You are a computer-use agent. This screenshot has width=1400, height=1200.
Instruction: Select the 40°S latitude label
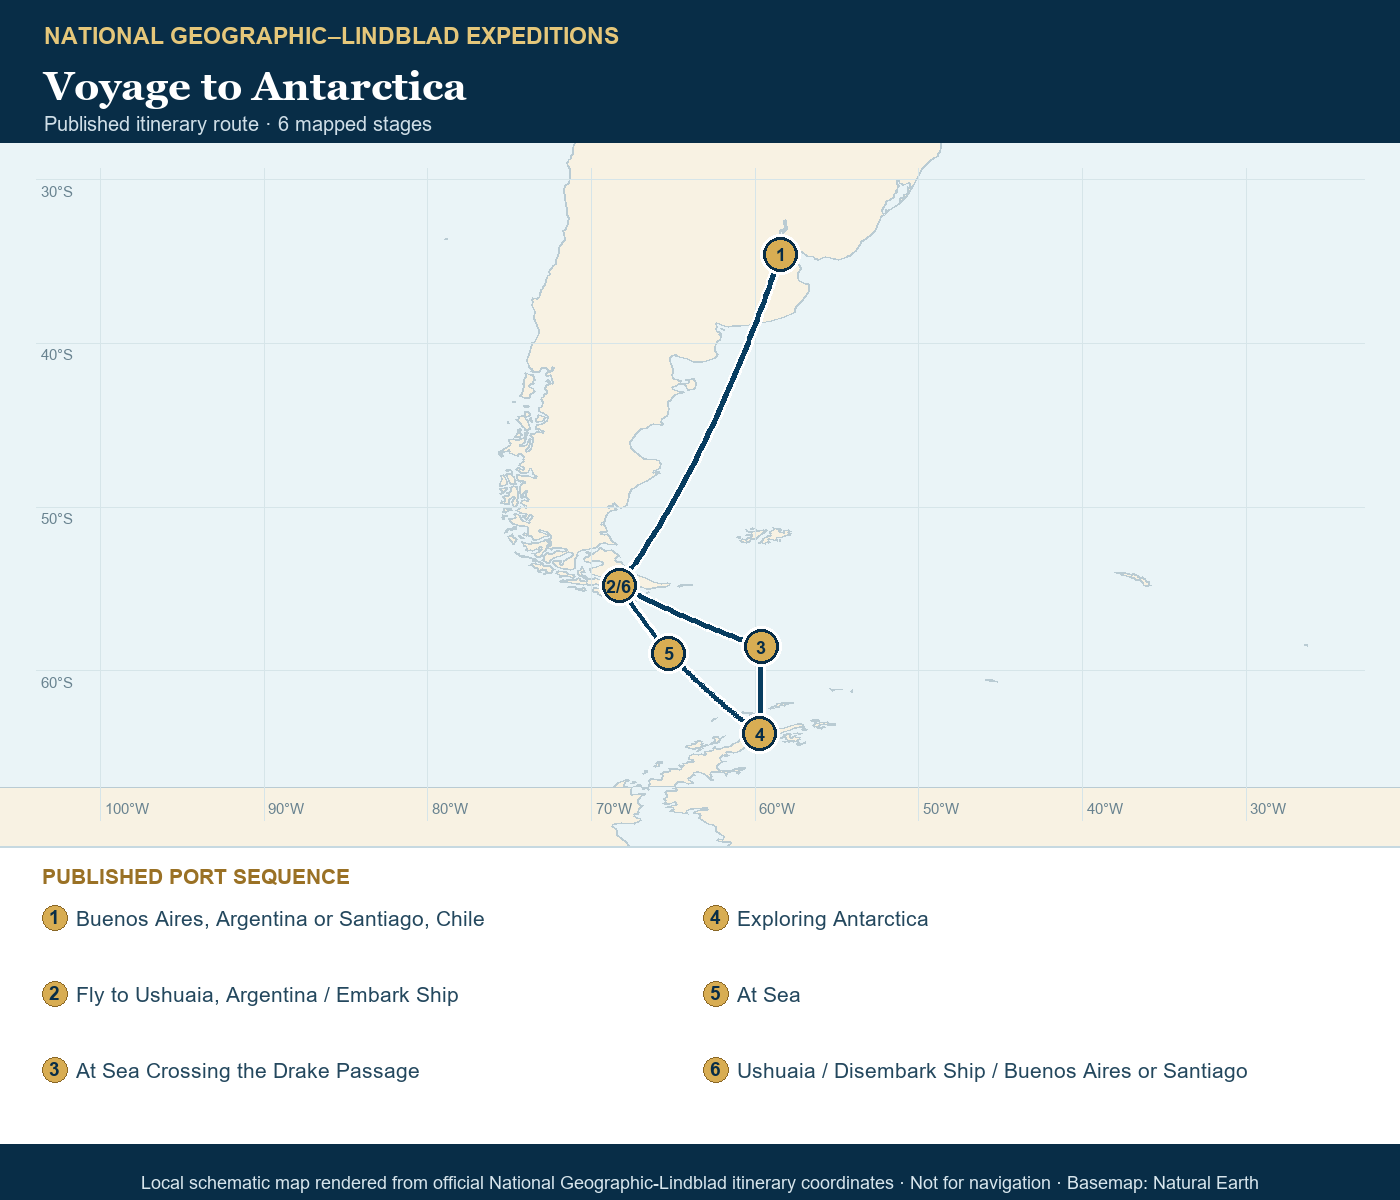(57, 354)
